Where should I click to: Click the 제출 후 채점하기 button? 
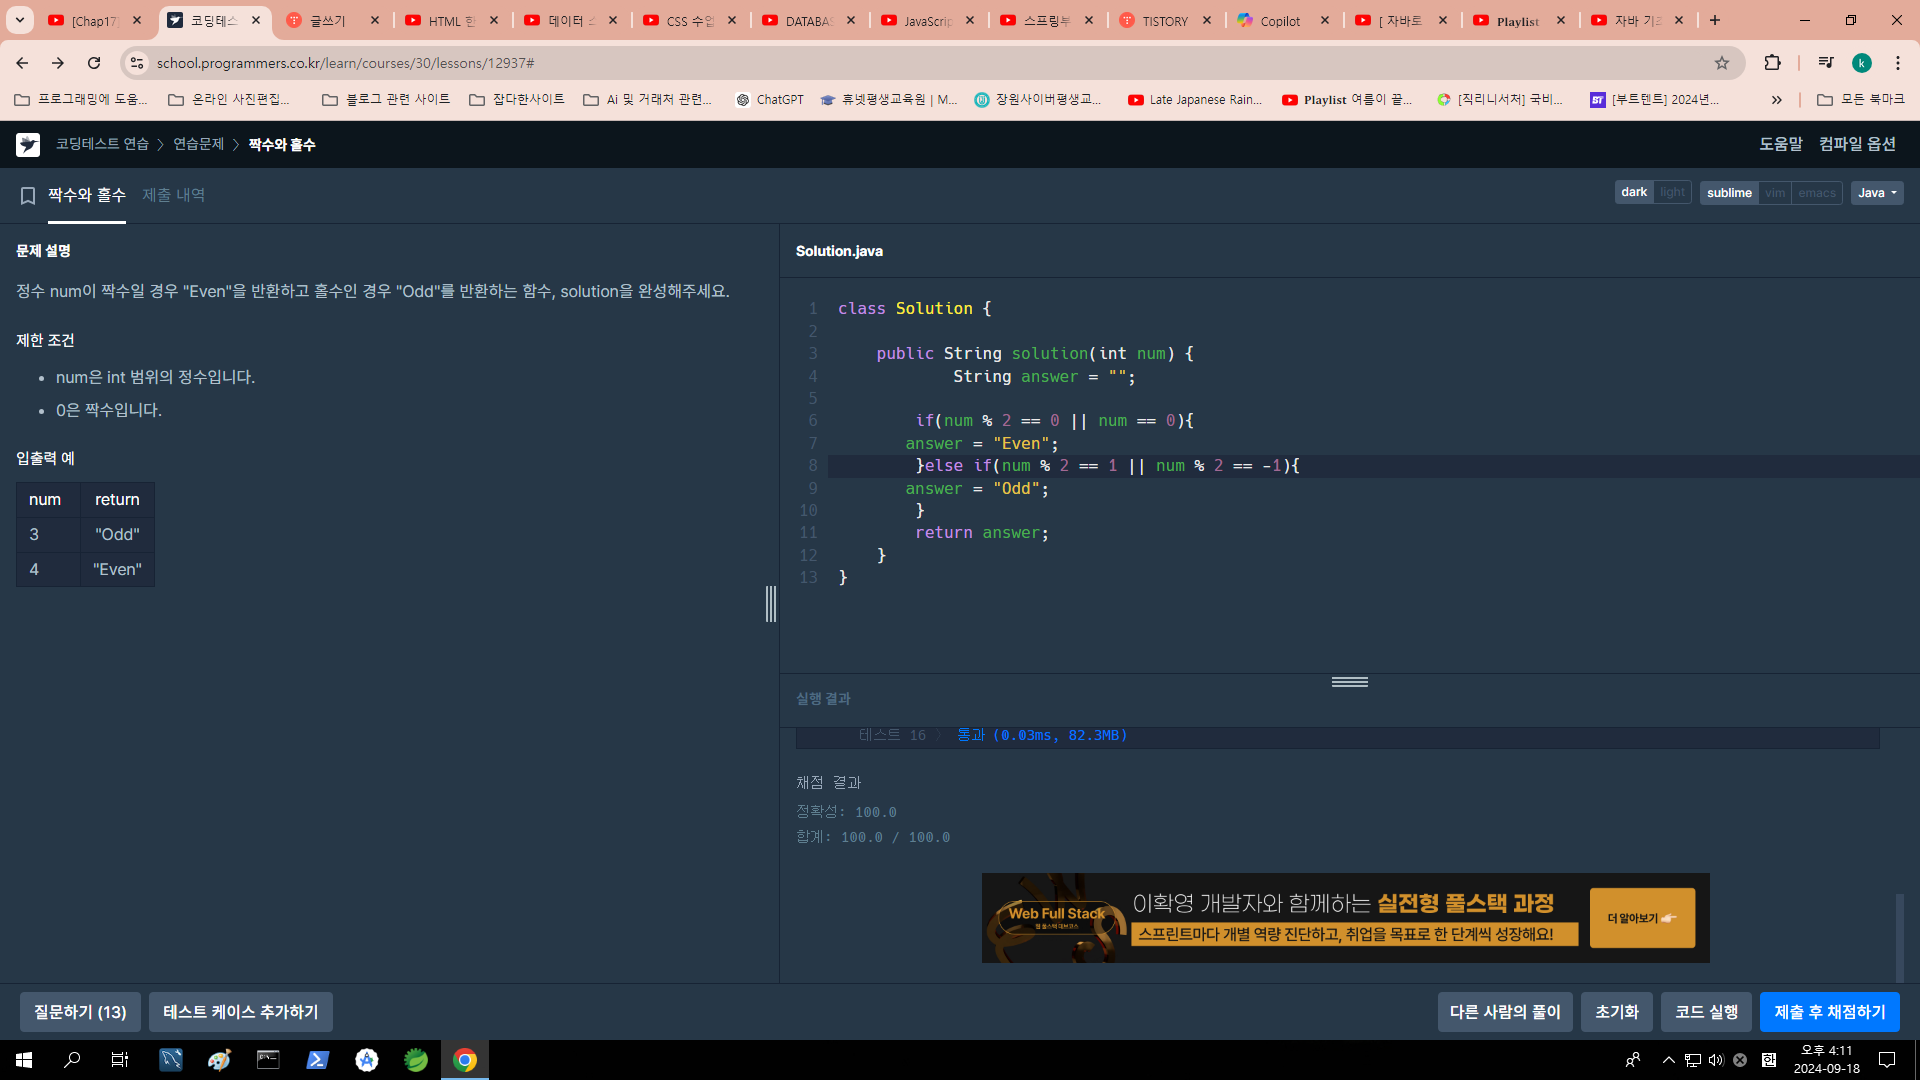pyautogui.click(x=1829, y=1012)
